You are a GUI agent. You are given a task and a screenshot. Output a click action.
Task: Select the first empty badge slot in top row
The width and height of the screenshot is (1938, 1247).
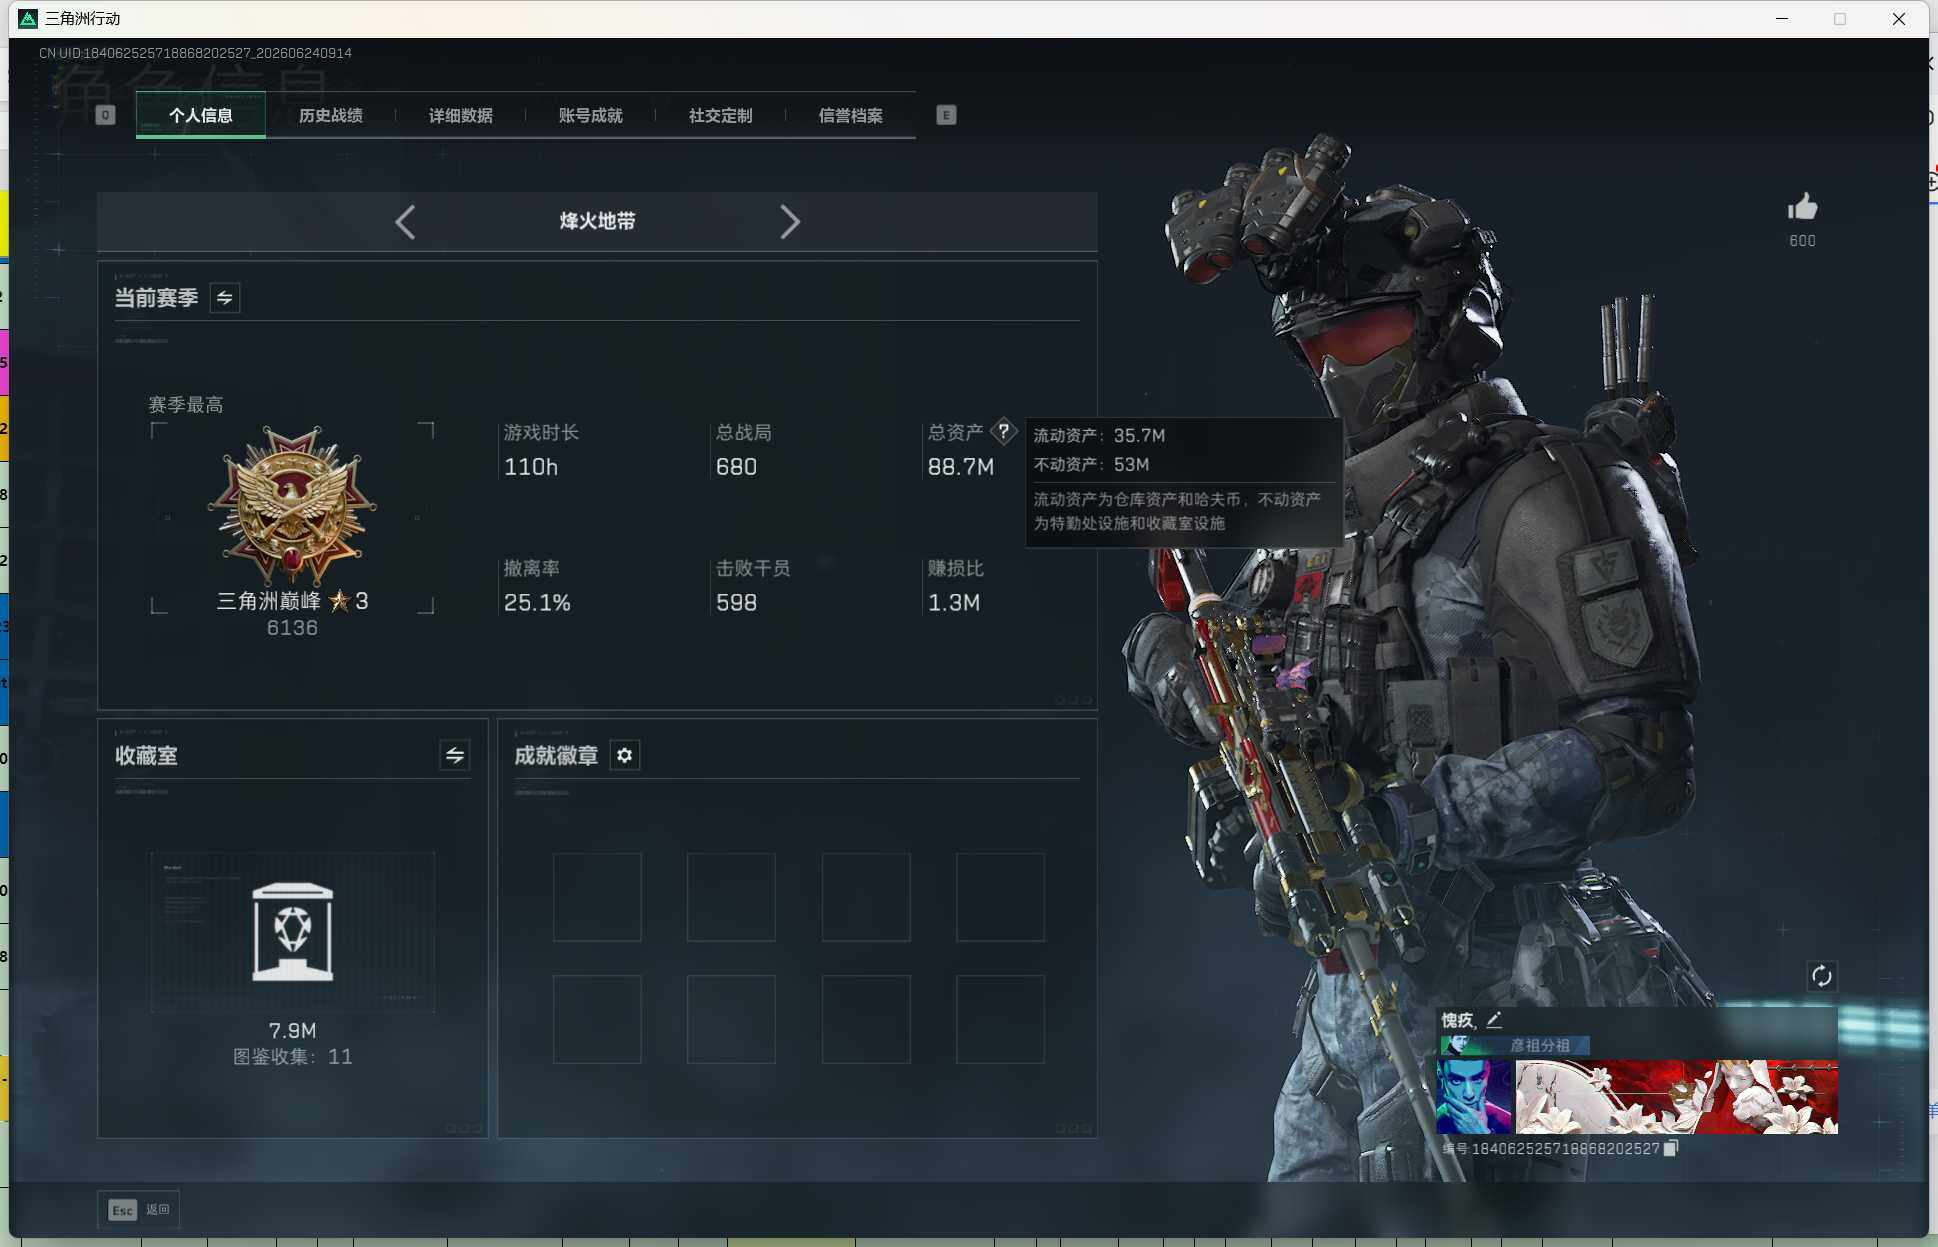[597, 897]
